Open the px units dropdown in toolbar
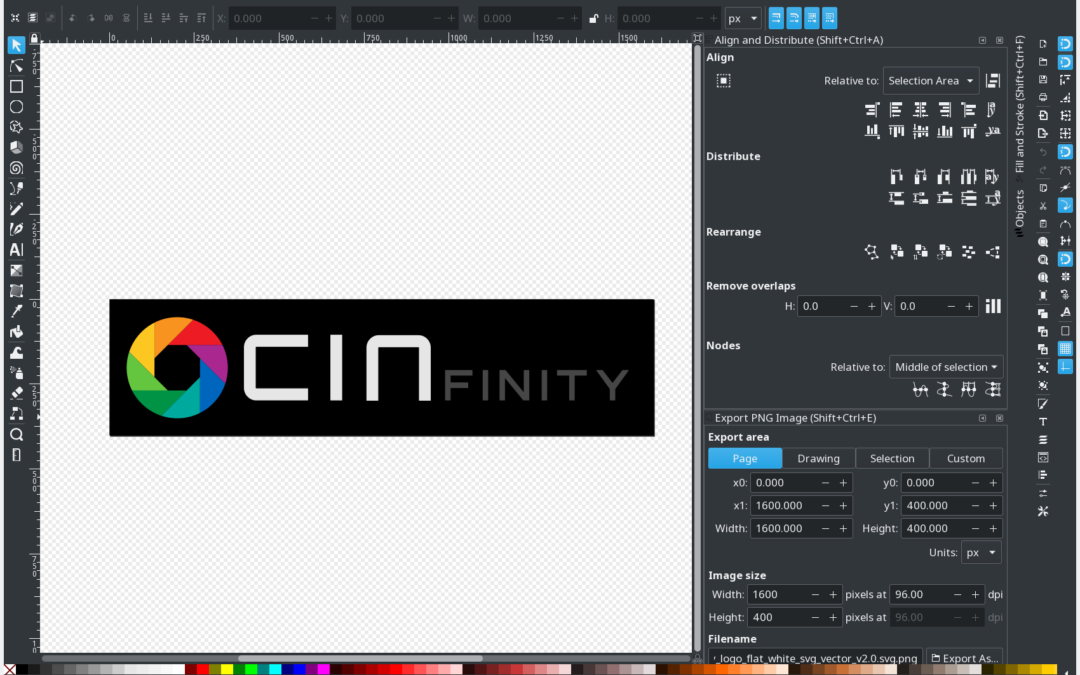The image size is (1080, 675). coord(743,18)
